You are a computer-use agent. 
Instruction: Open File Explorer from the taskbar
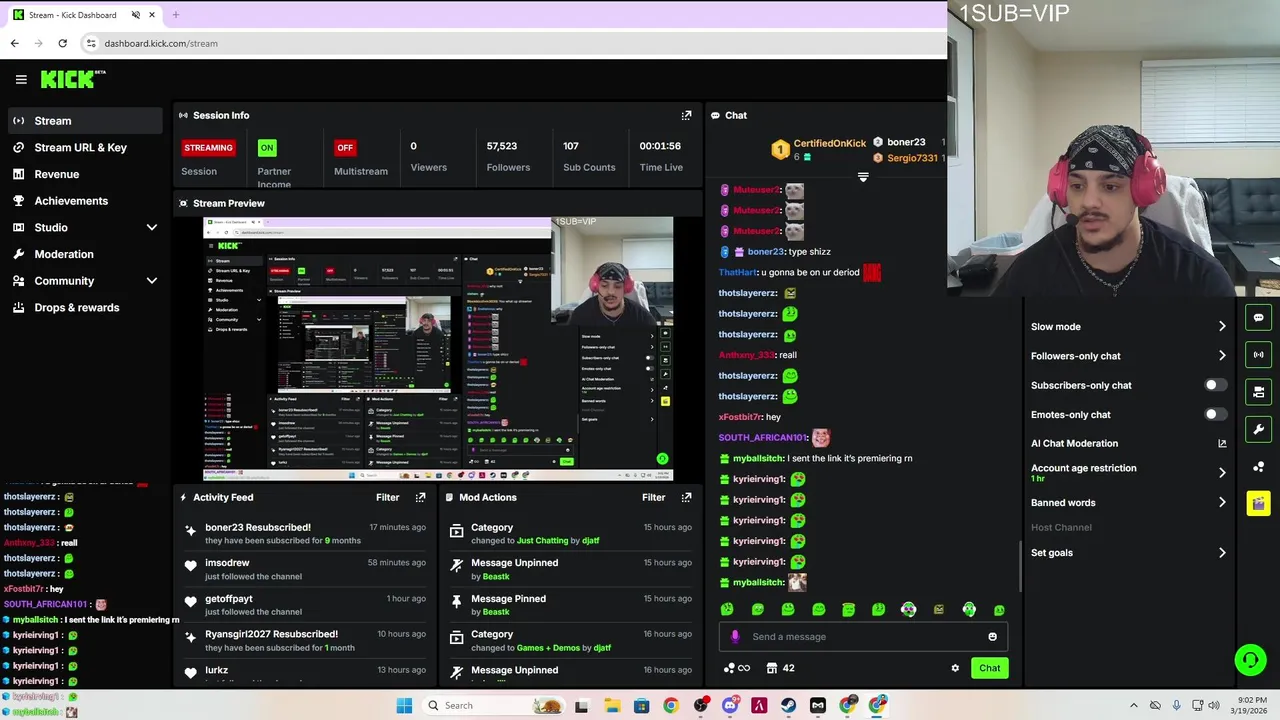(612, 706)
